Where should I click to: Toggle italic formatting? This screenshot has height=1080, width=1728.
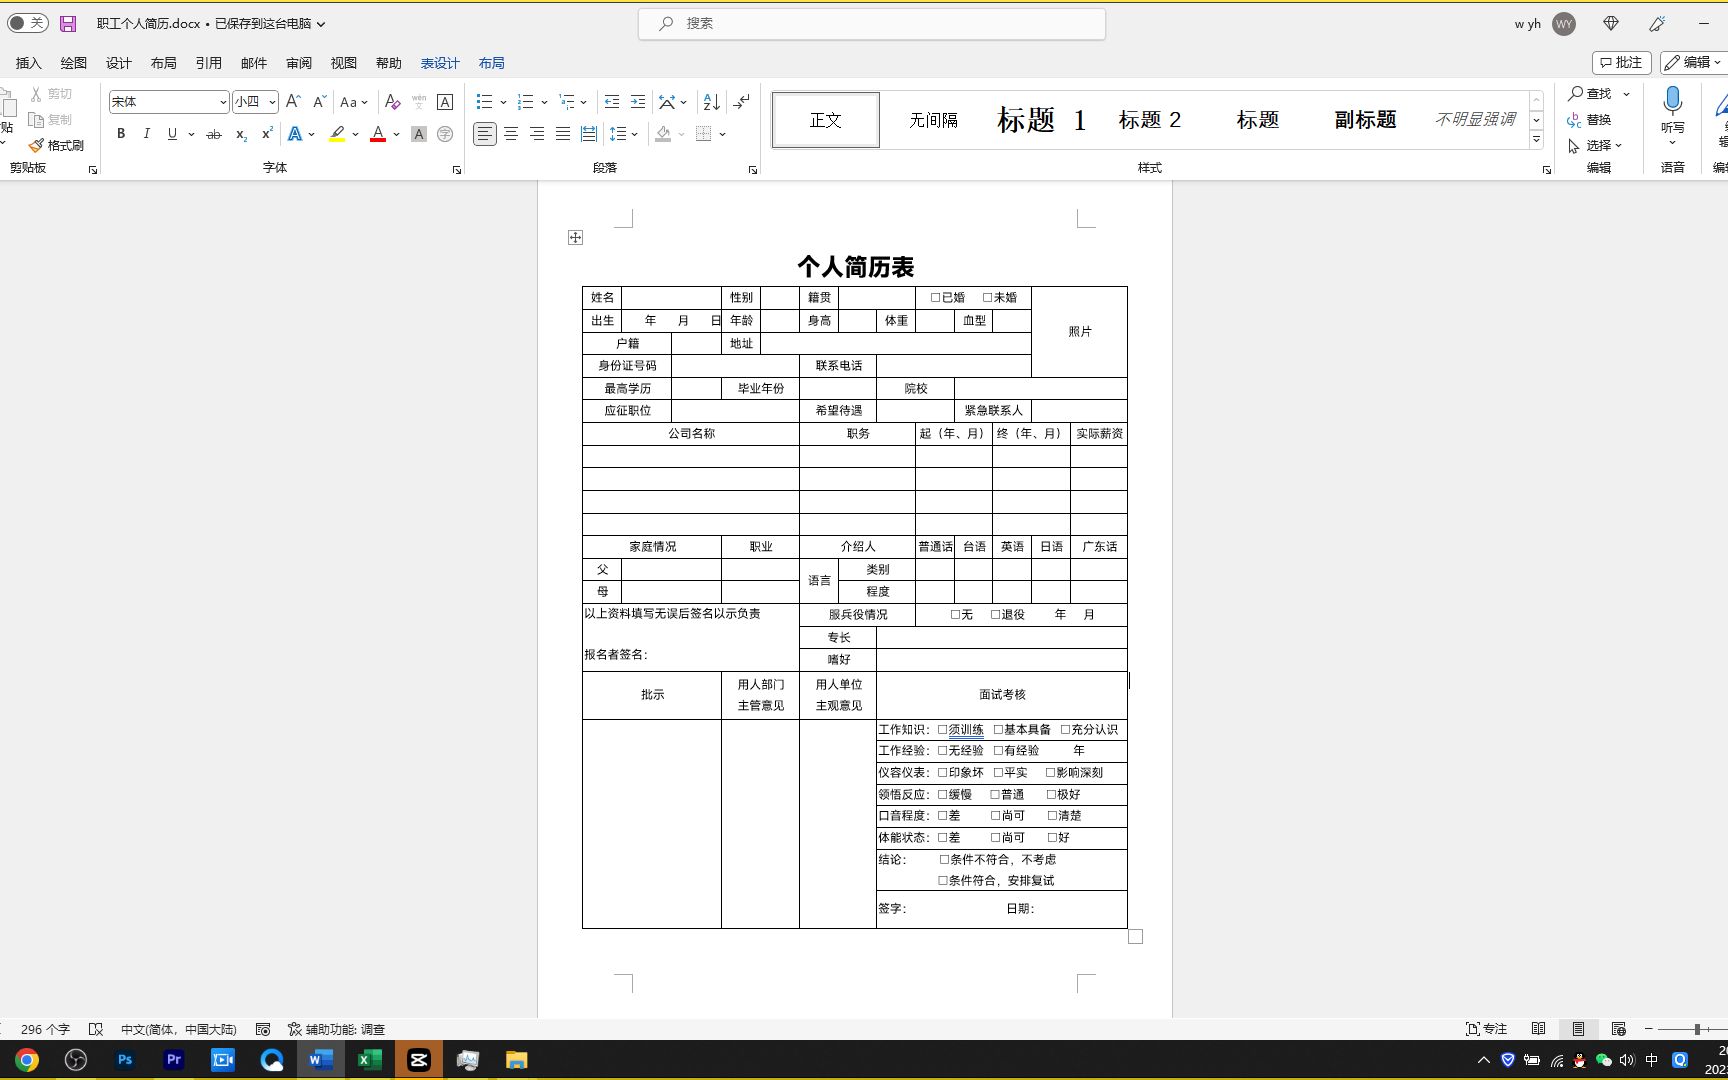click(146, 134)
